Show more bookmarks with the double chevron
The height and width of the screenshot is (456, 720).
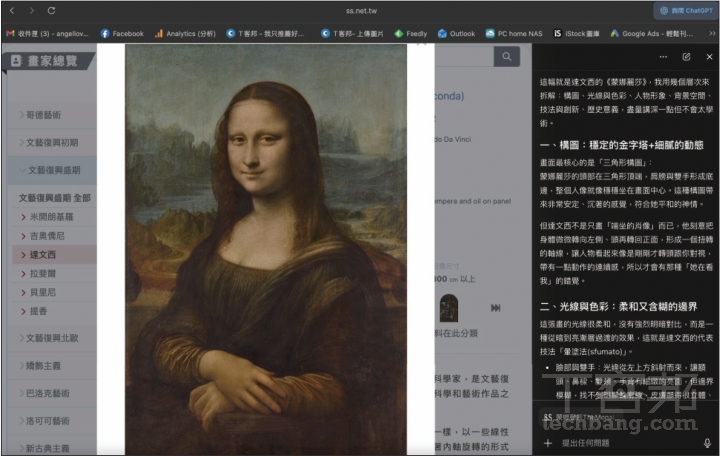(712, 34)
